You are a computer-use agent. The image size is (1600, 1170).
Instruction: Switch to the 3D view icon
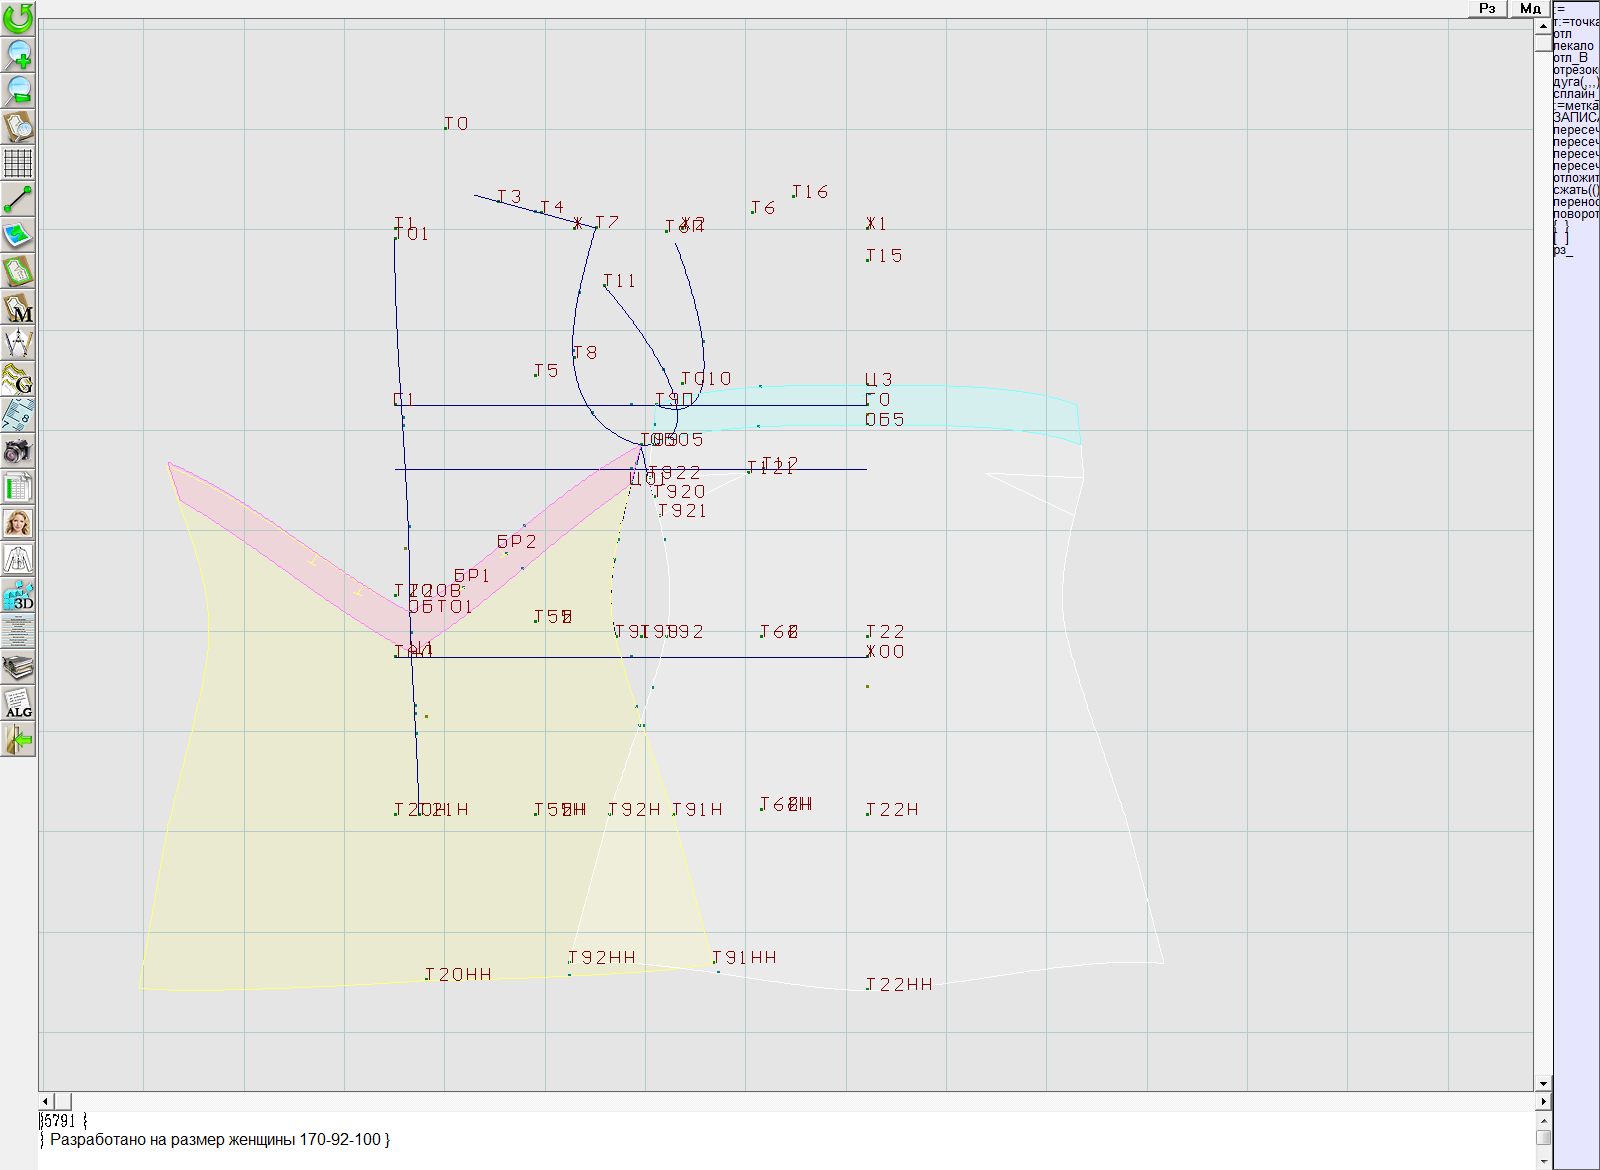coord(18,596)
